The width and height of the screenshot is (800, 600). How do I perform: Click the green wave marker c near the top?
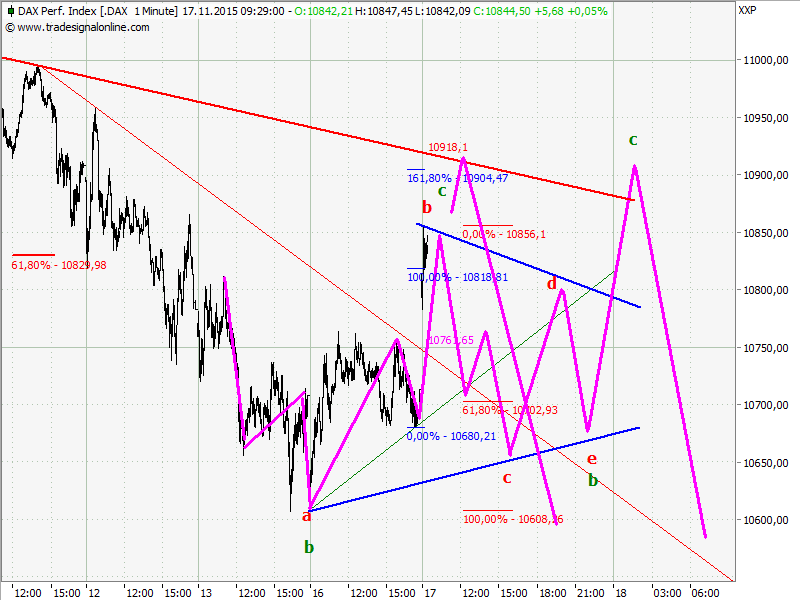coord(632,140)
